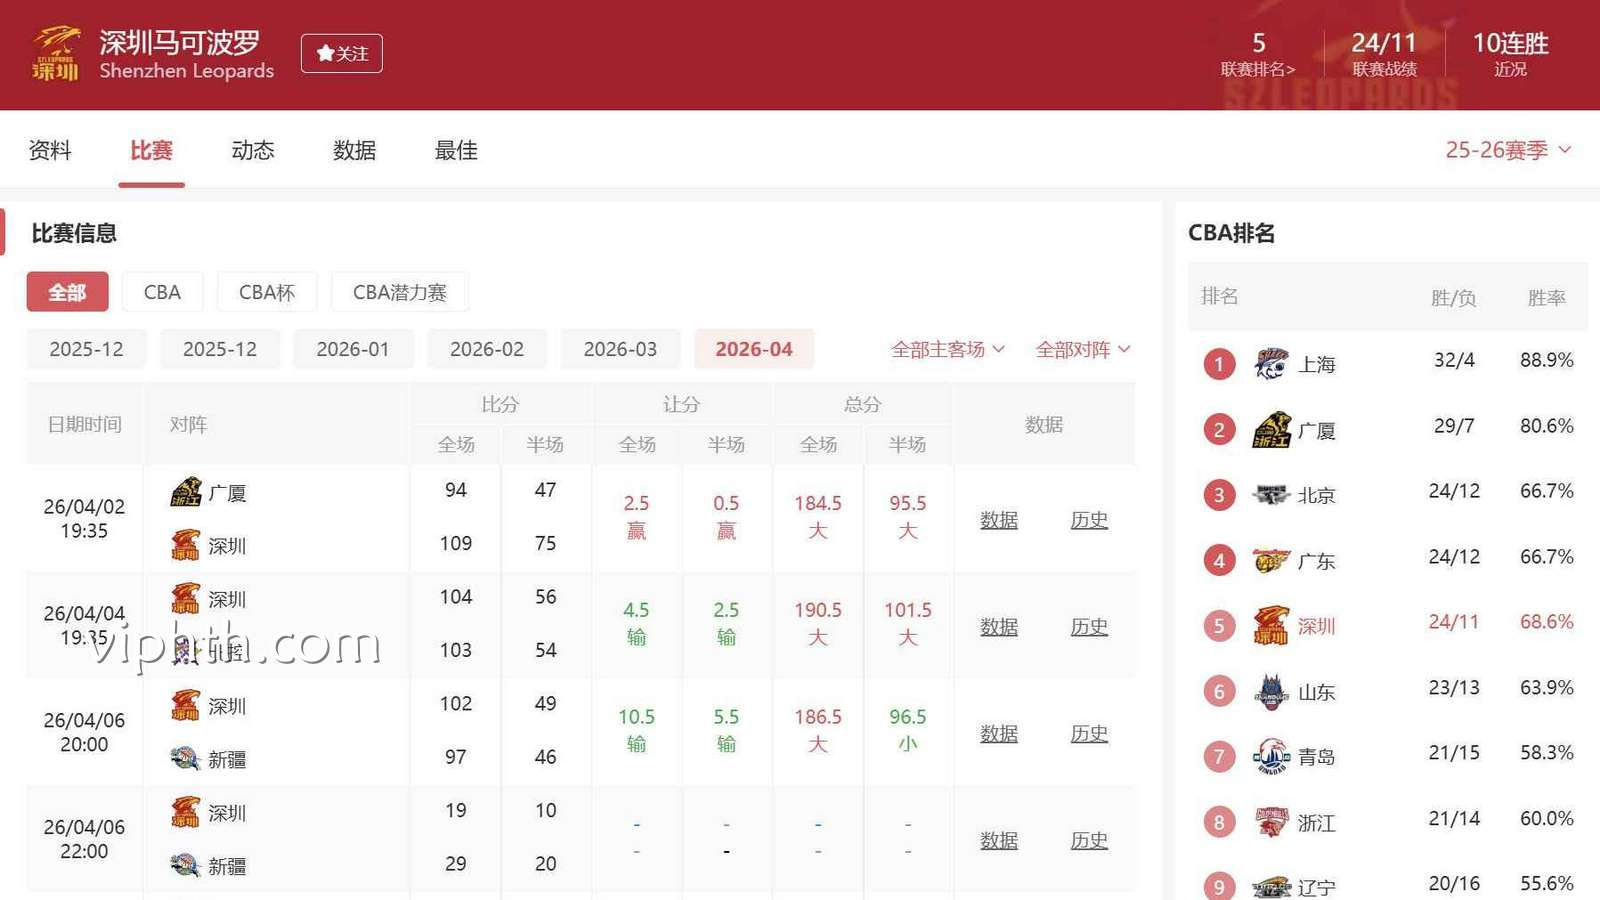Open 数据 link for 26/04/04 match
Image resolution: width=1600 pixels, height=900 pixels.
coord(999,627)
